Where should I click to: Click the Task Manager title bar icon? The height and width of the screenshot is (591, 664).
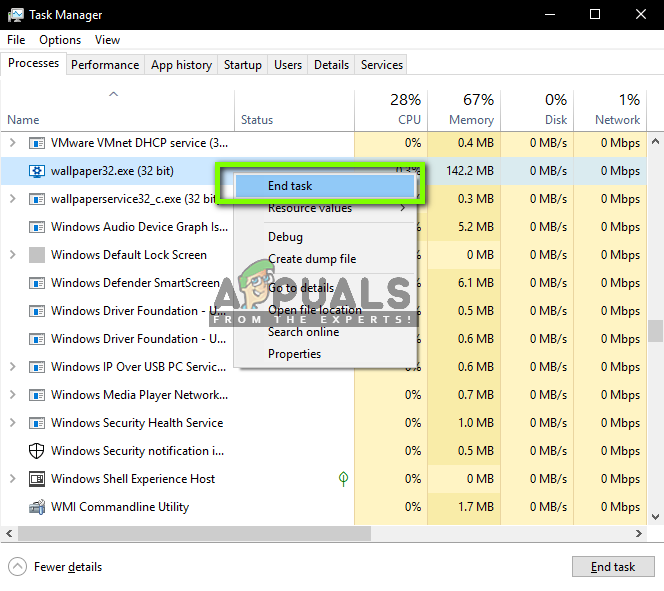click(16, 15)
